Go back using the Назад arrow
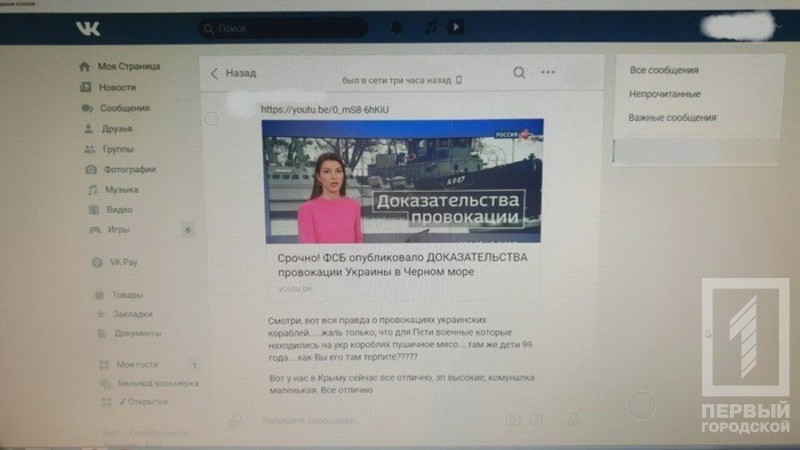This screenshot has width=800, height=450. tap(232, 73)
